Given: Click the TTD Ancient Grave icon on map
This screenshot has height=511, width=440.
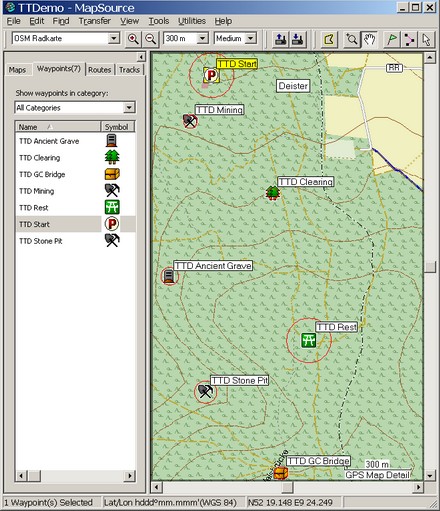Looking at the screenshot, I should click(x=169, y=276).
